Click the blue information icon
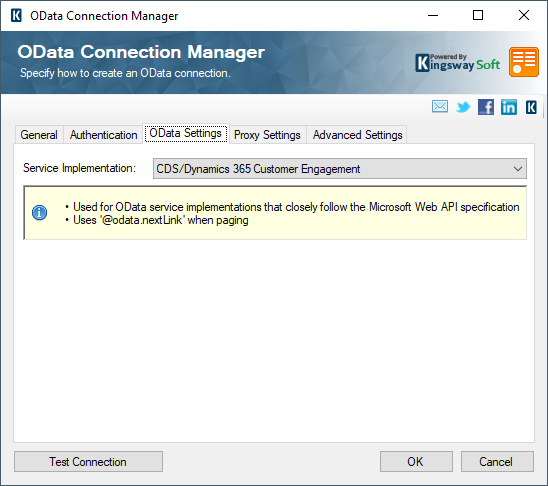Image resolution: width=548 pixels, height=486 pixels. point(39,212)
